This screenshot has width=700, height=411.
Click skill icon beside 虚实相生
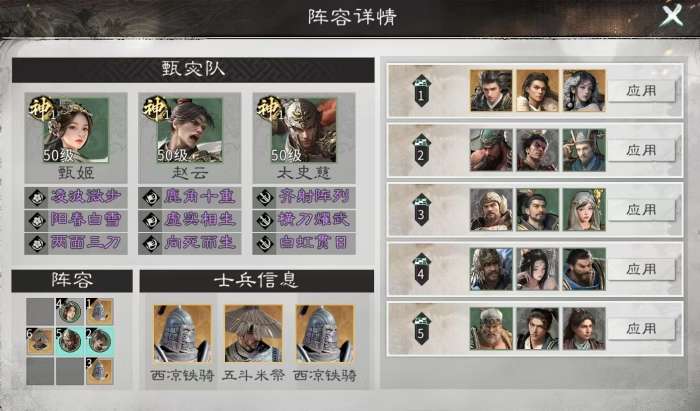click(151, 220)
